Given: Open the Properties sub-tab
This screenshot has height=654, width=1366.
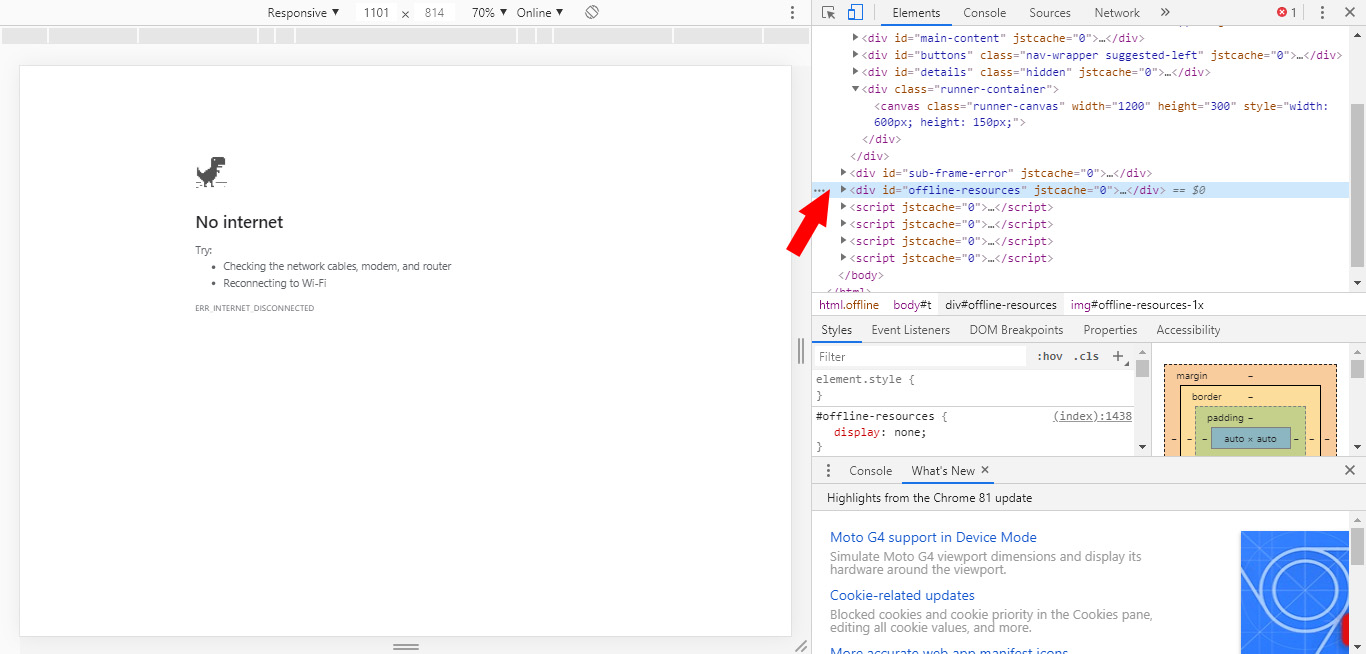Looking at the screenshot, I should point(1110,330).
